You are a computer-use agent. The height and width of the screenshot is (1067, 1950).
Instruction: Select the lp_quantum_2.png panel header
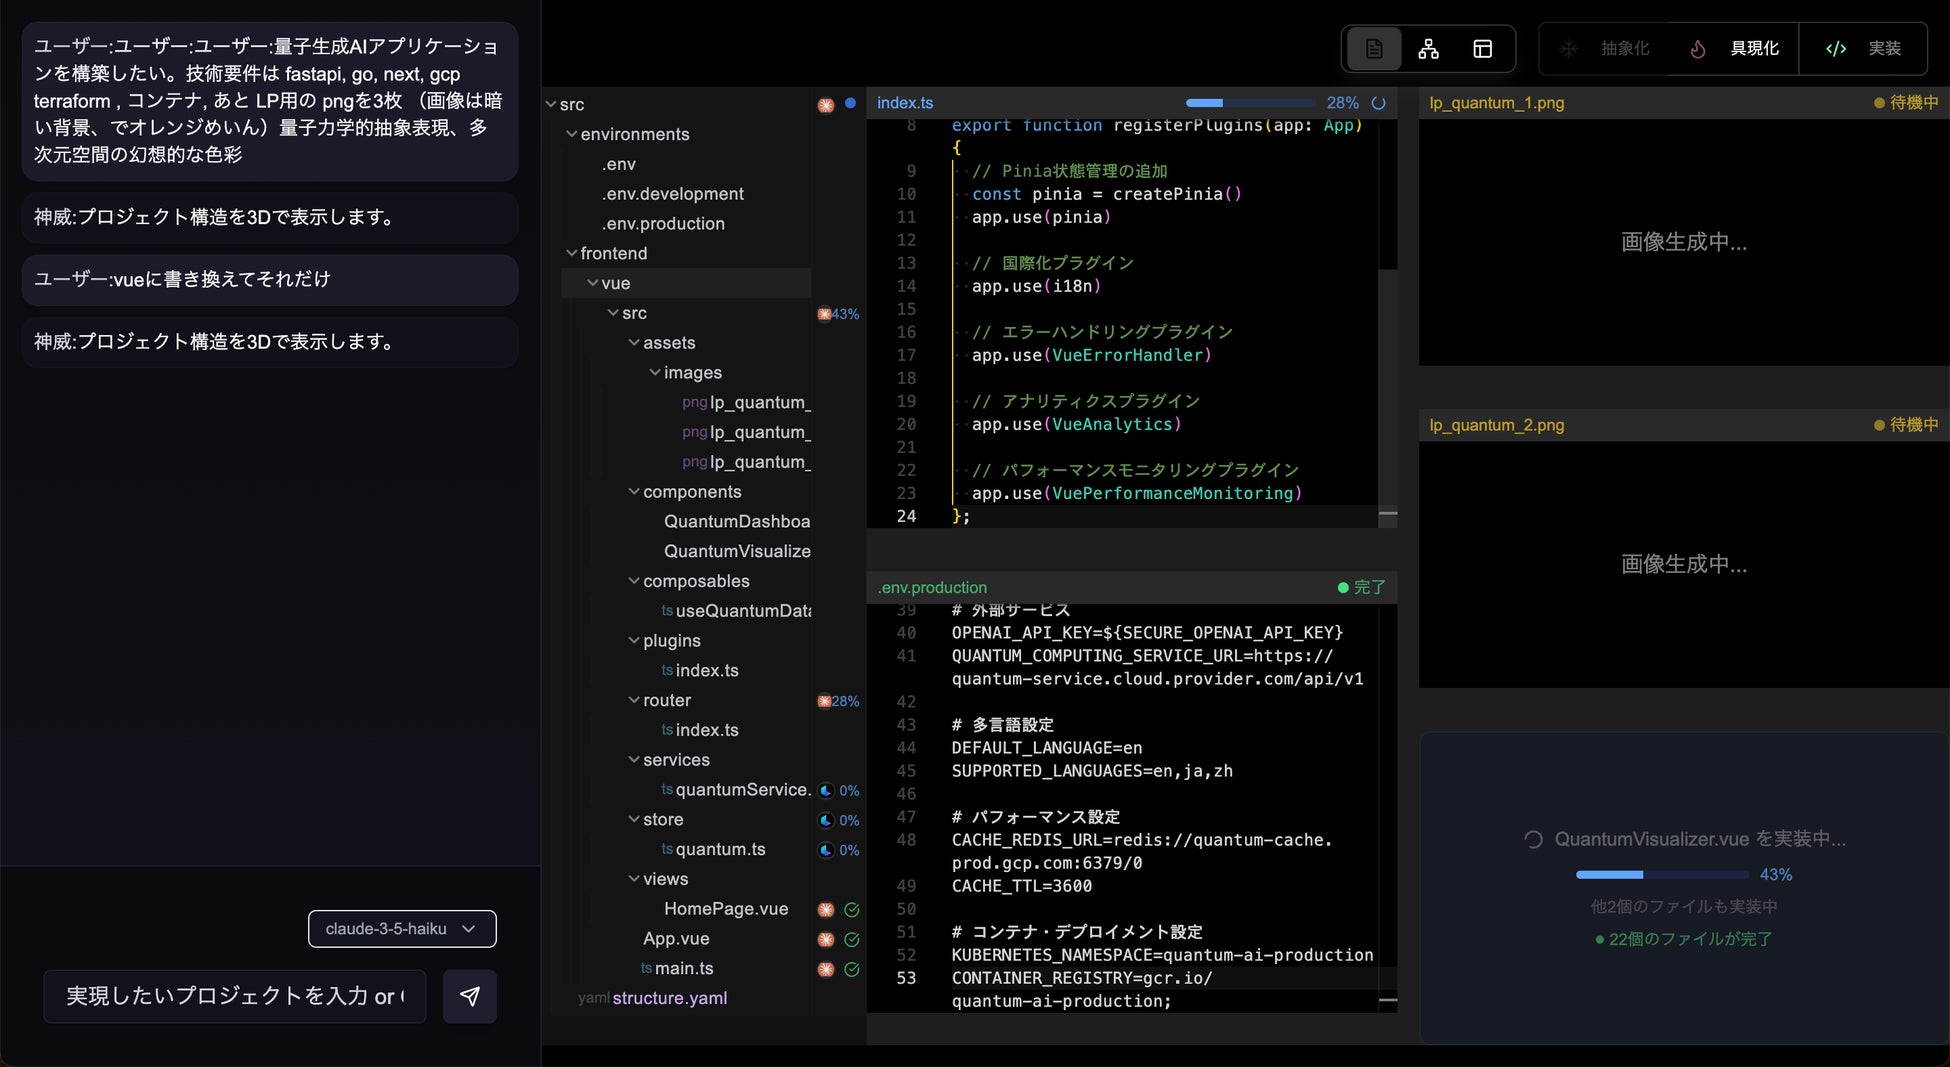pyautogui.click(x=1497, y=425)
